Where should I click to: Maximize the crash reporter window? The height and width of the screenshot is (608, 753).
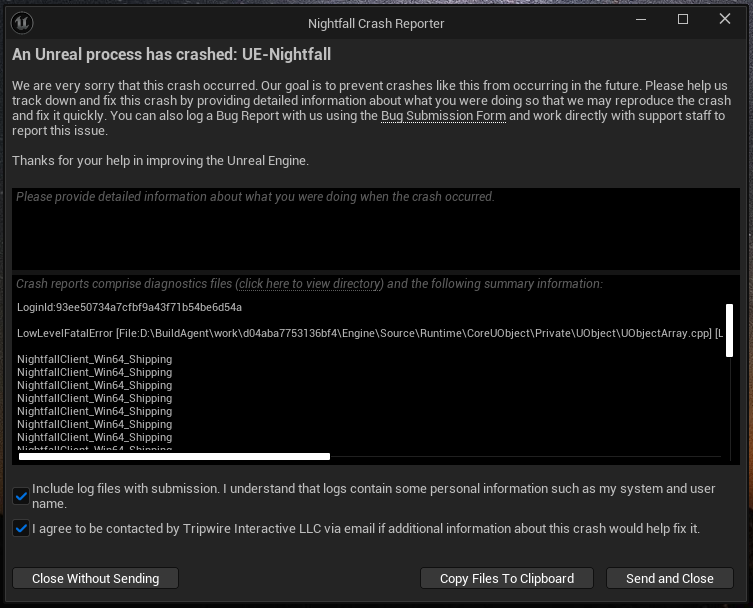[683, 20]
